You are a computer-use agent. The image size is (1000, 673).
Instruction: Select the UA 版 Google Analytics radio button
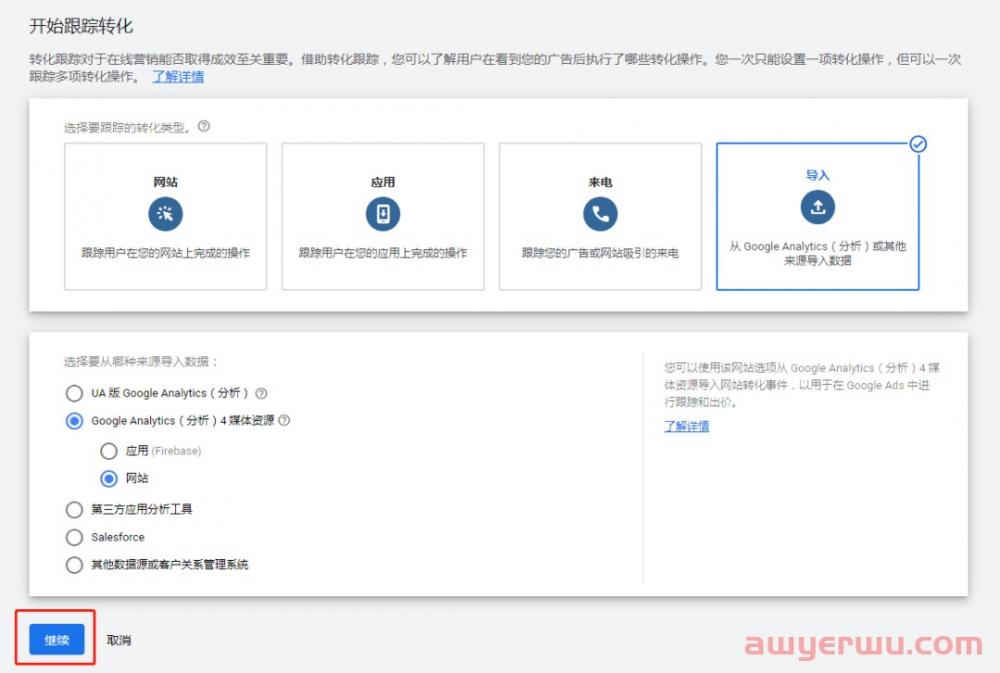(74, 393)
